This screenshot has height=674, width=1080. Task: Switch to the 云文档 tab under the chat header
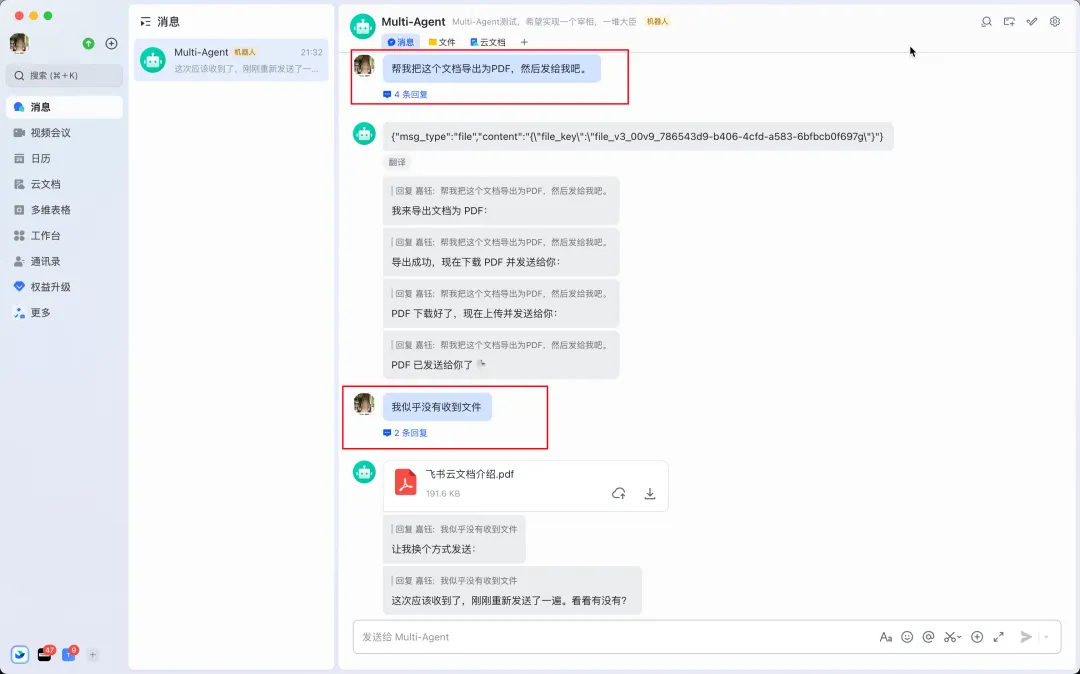click(x=488, y=42)
